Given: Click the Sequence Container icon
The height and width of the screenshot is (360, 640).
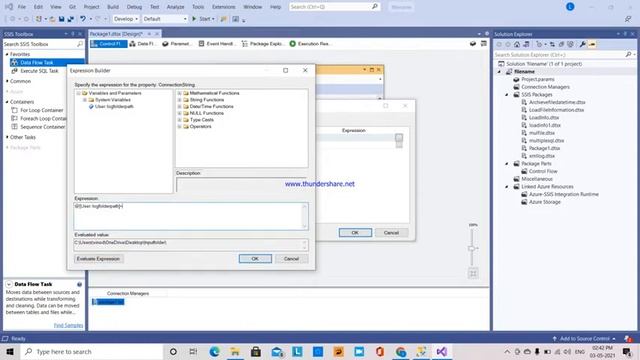Looking at the screenshot, I should click(x=15, y=127).
